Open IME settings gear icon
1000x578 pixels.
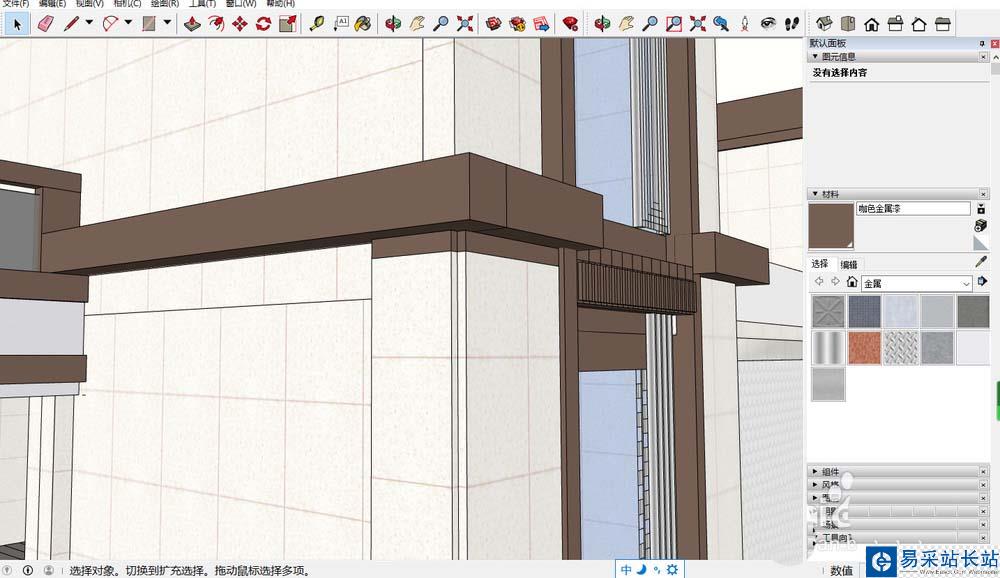point(672,570)
